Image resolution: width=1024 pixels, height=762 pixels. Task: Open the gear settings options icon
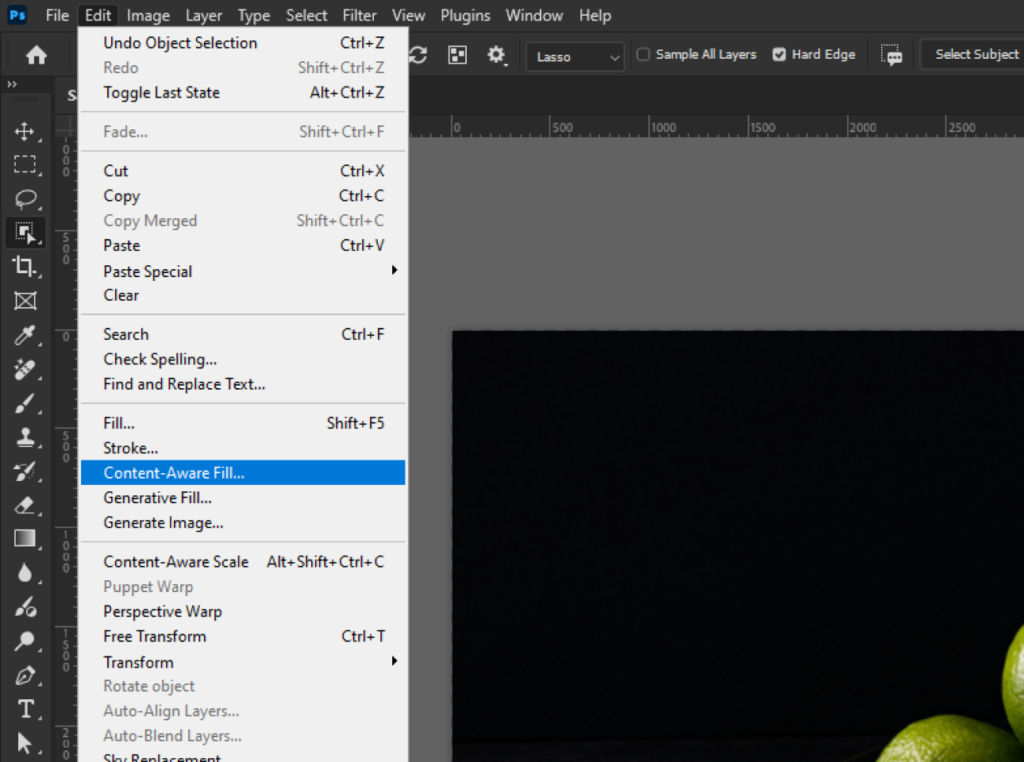pyautogui.click(x=496, y=55)
